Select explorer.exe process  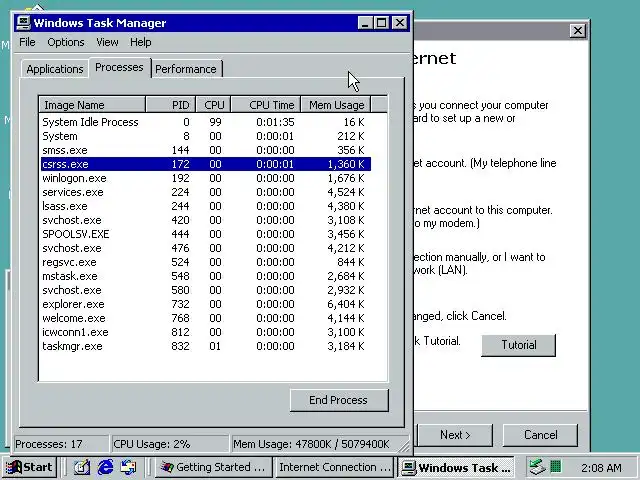click(x=205, y=304)
